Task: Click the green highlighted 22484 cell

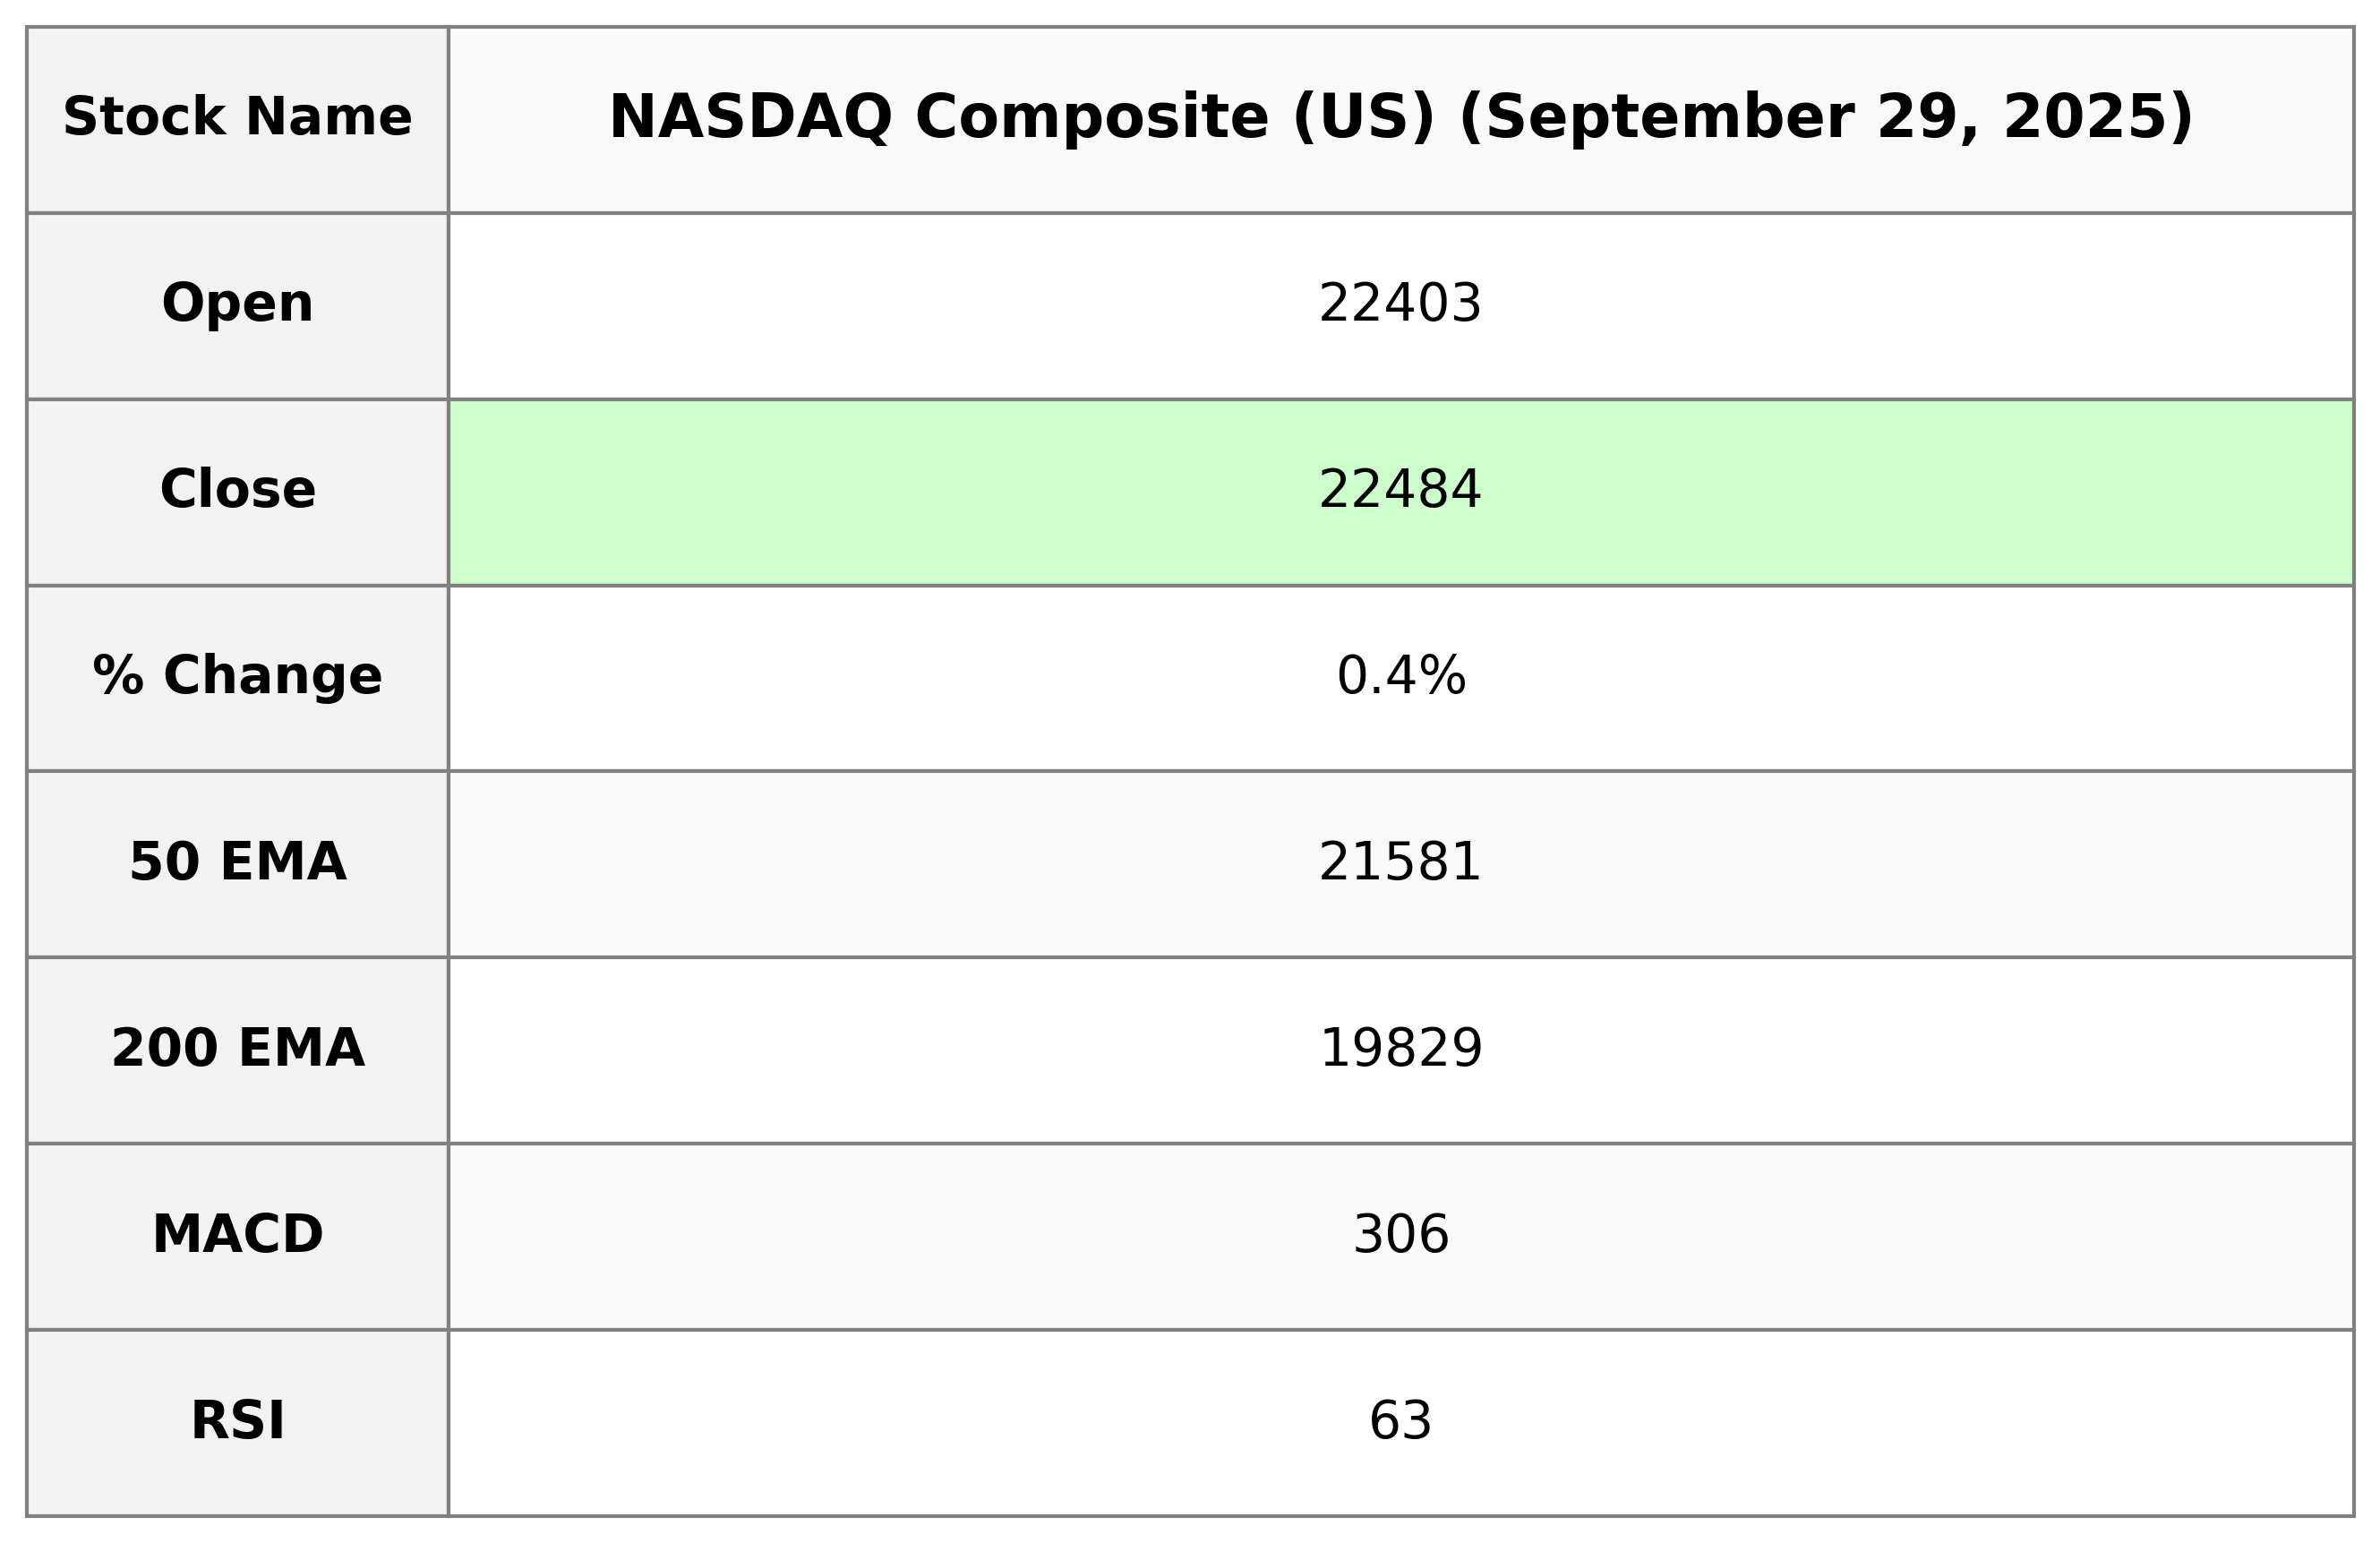Action: pyautogui.click(x=1399, y=490)
